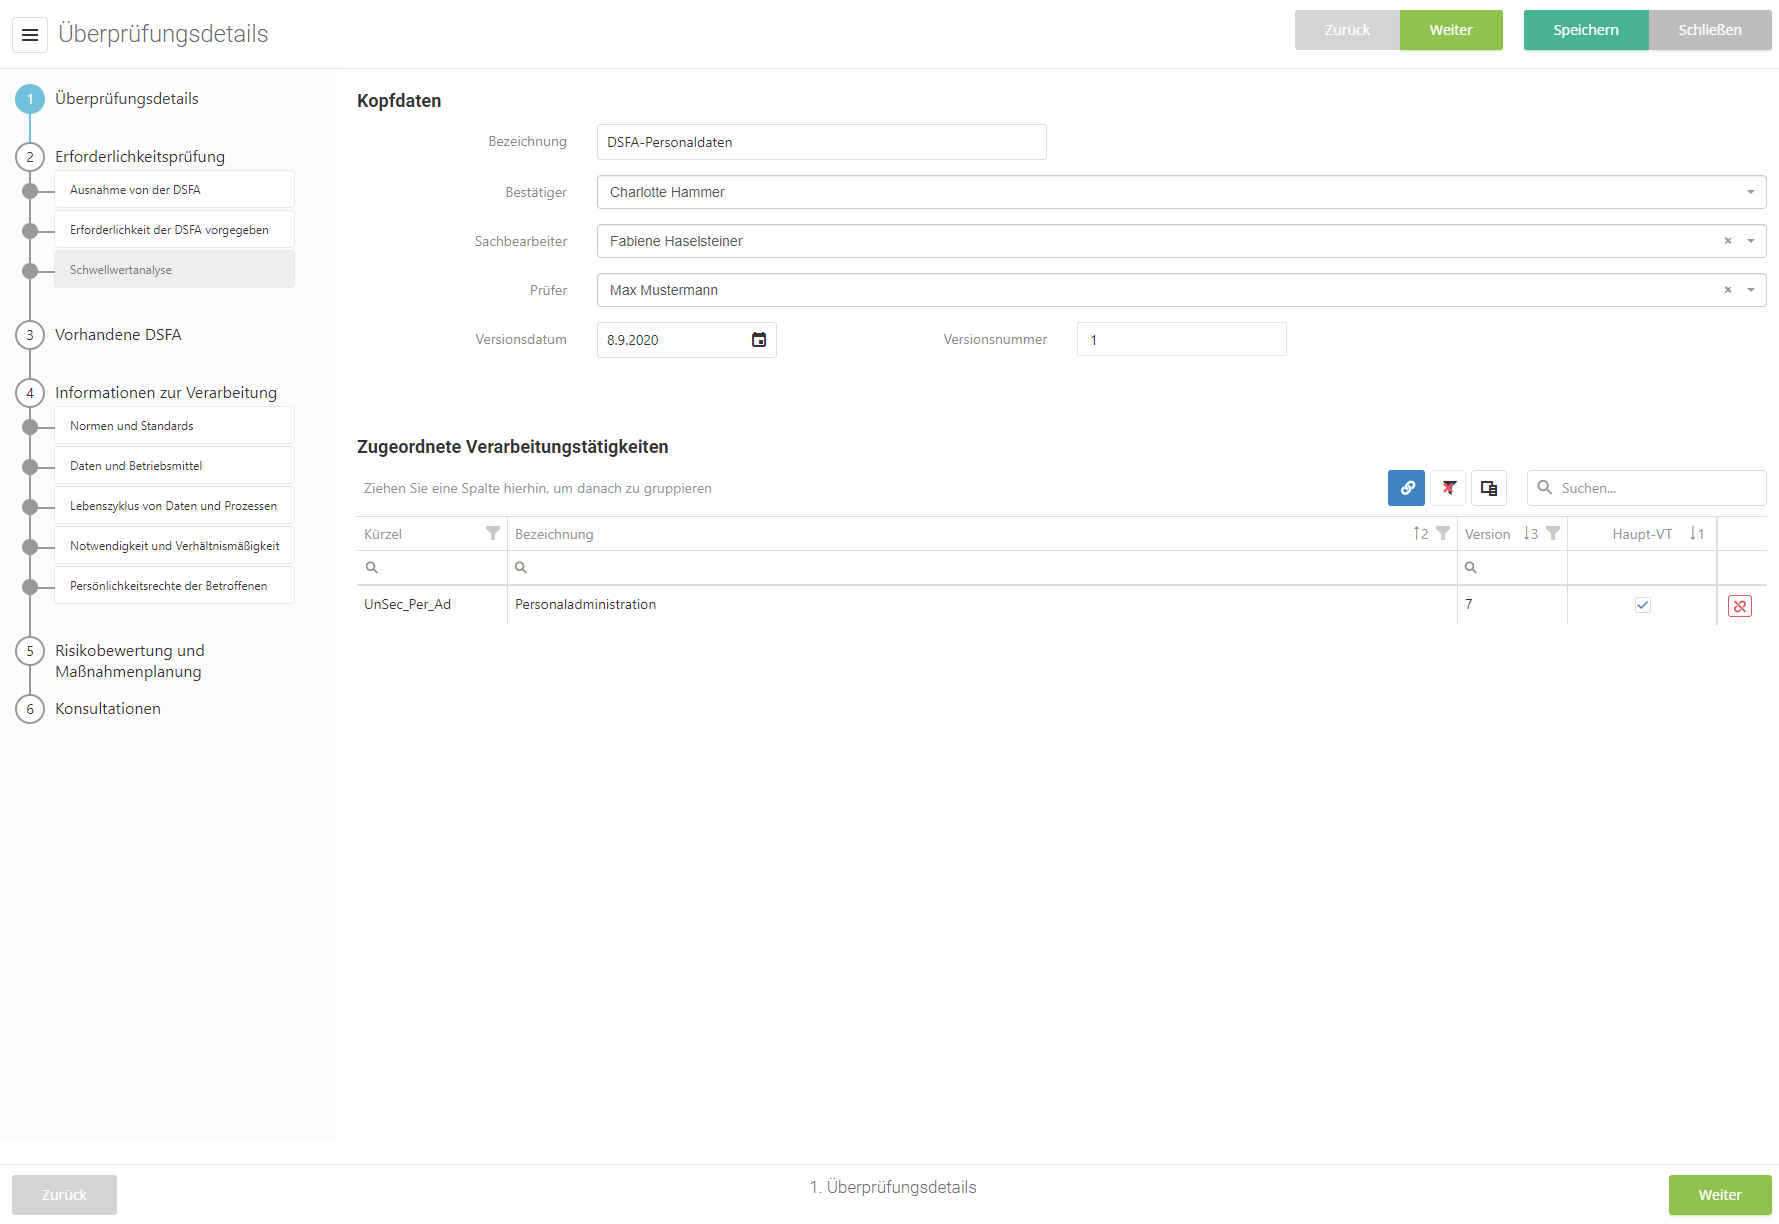This screenshot has width=1779, height=1224.
Task: Clear the Sachbearbeiter selection
Action: click(1727, 241)
